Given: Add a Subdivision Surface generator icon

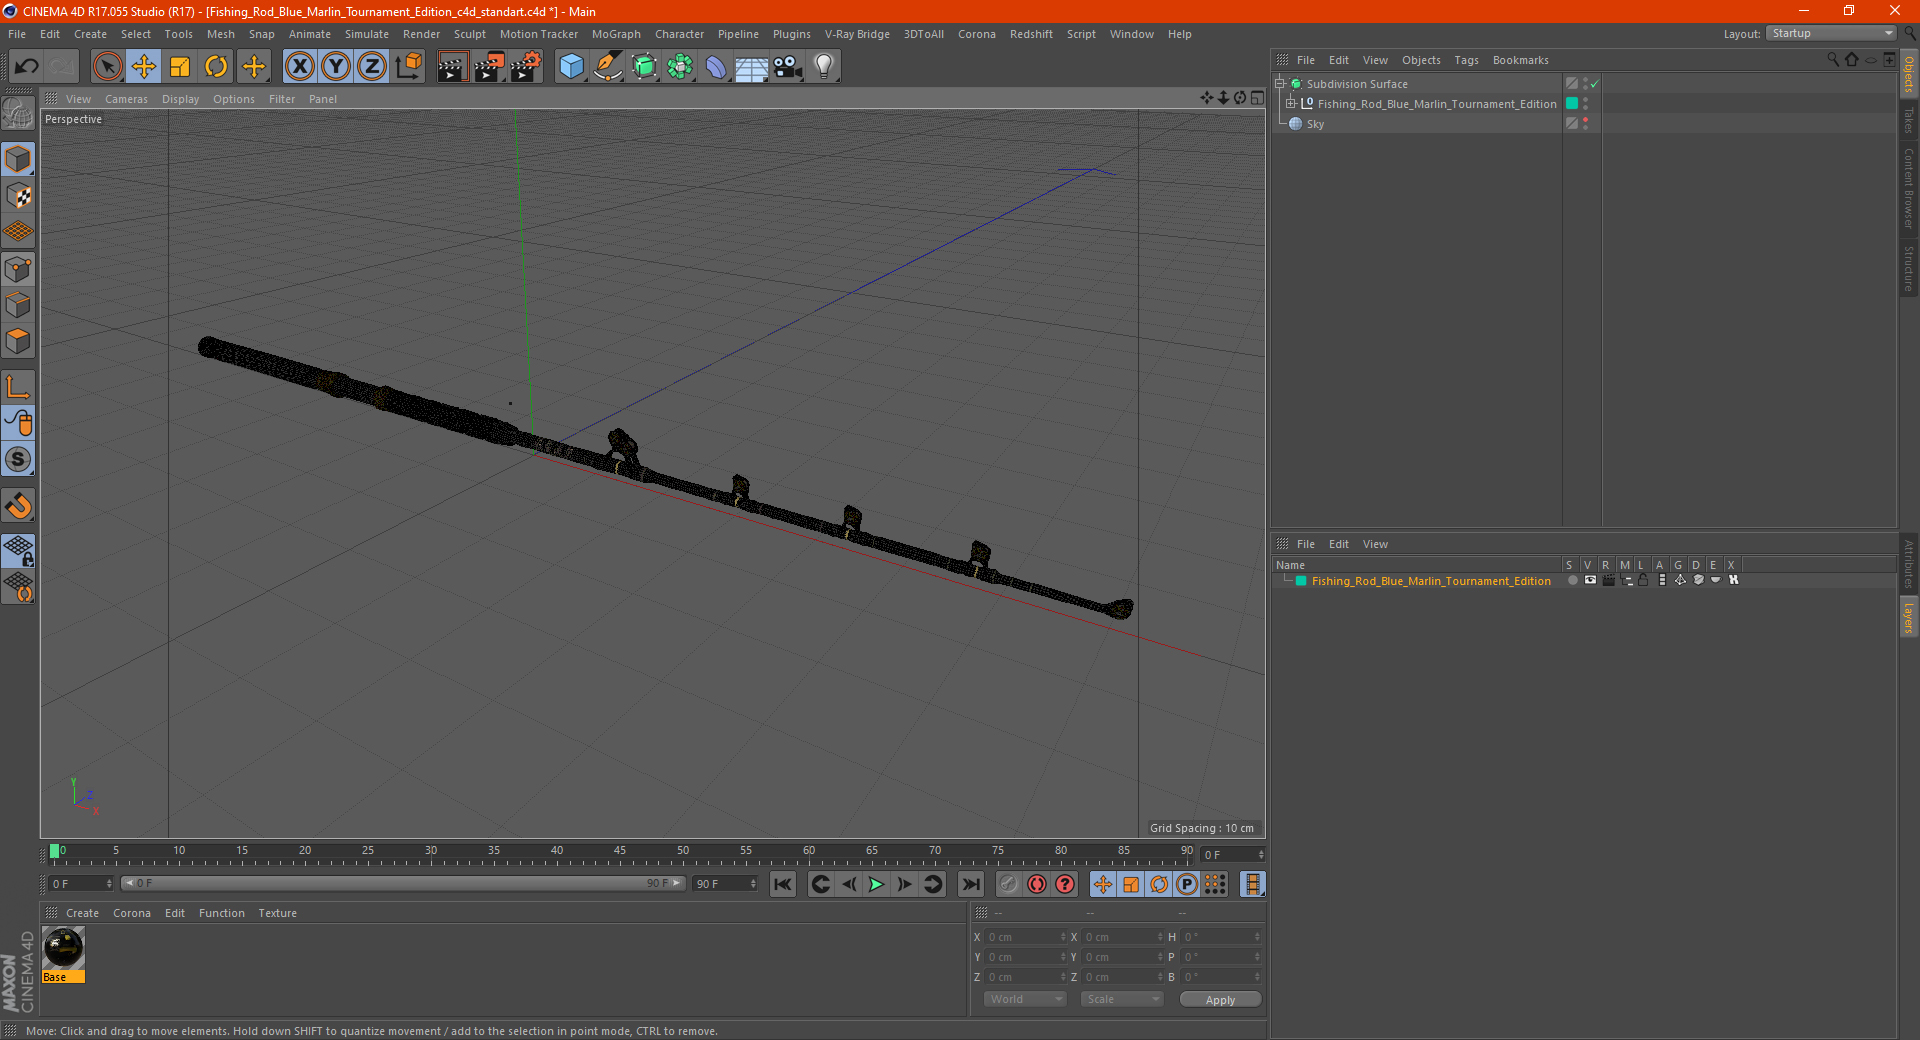Looking at the screenshot, I should tap(645, 67).
